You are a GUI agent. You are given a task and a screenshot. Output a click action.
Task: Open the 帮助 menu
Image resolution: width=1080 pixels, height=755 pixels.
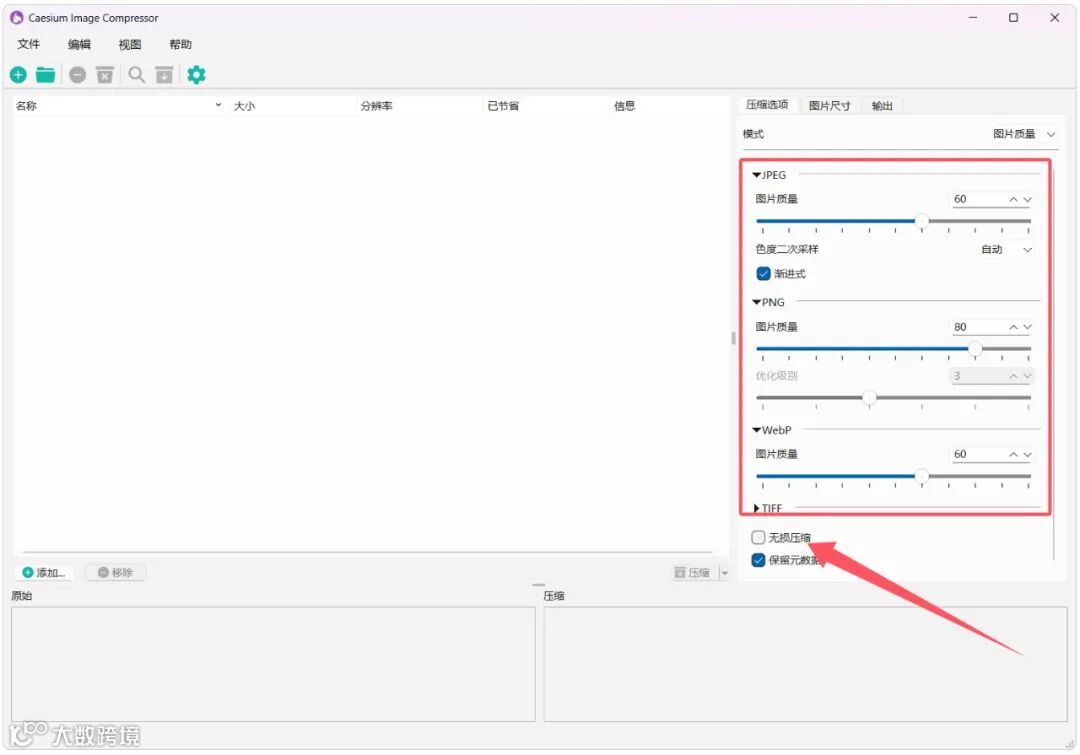point(180,44)
